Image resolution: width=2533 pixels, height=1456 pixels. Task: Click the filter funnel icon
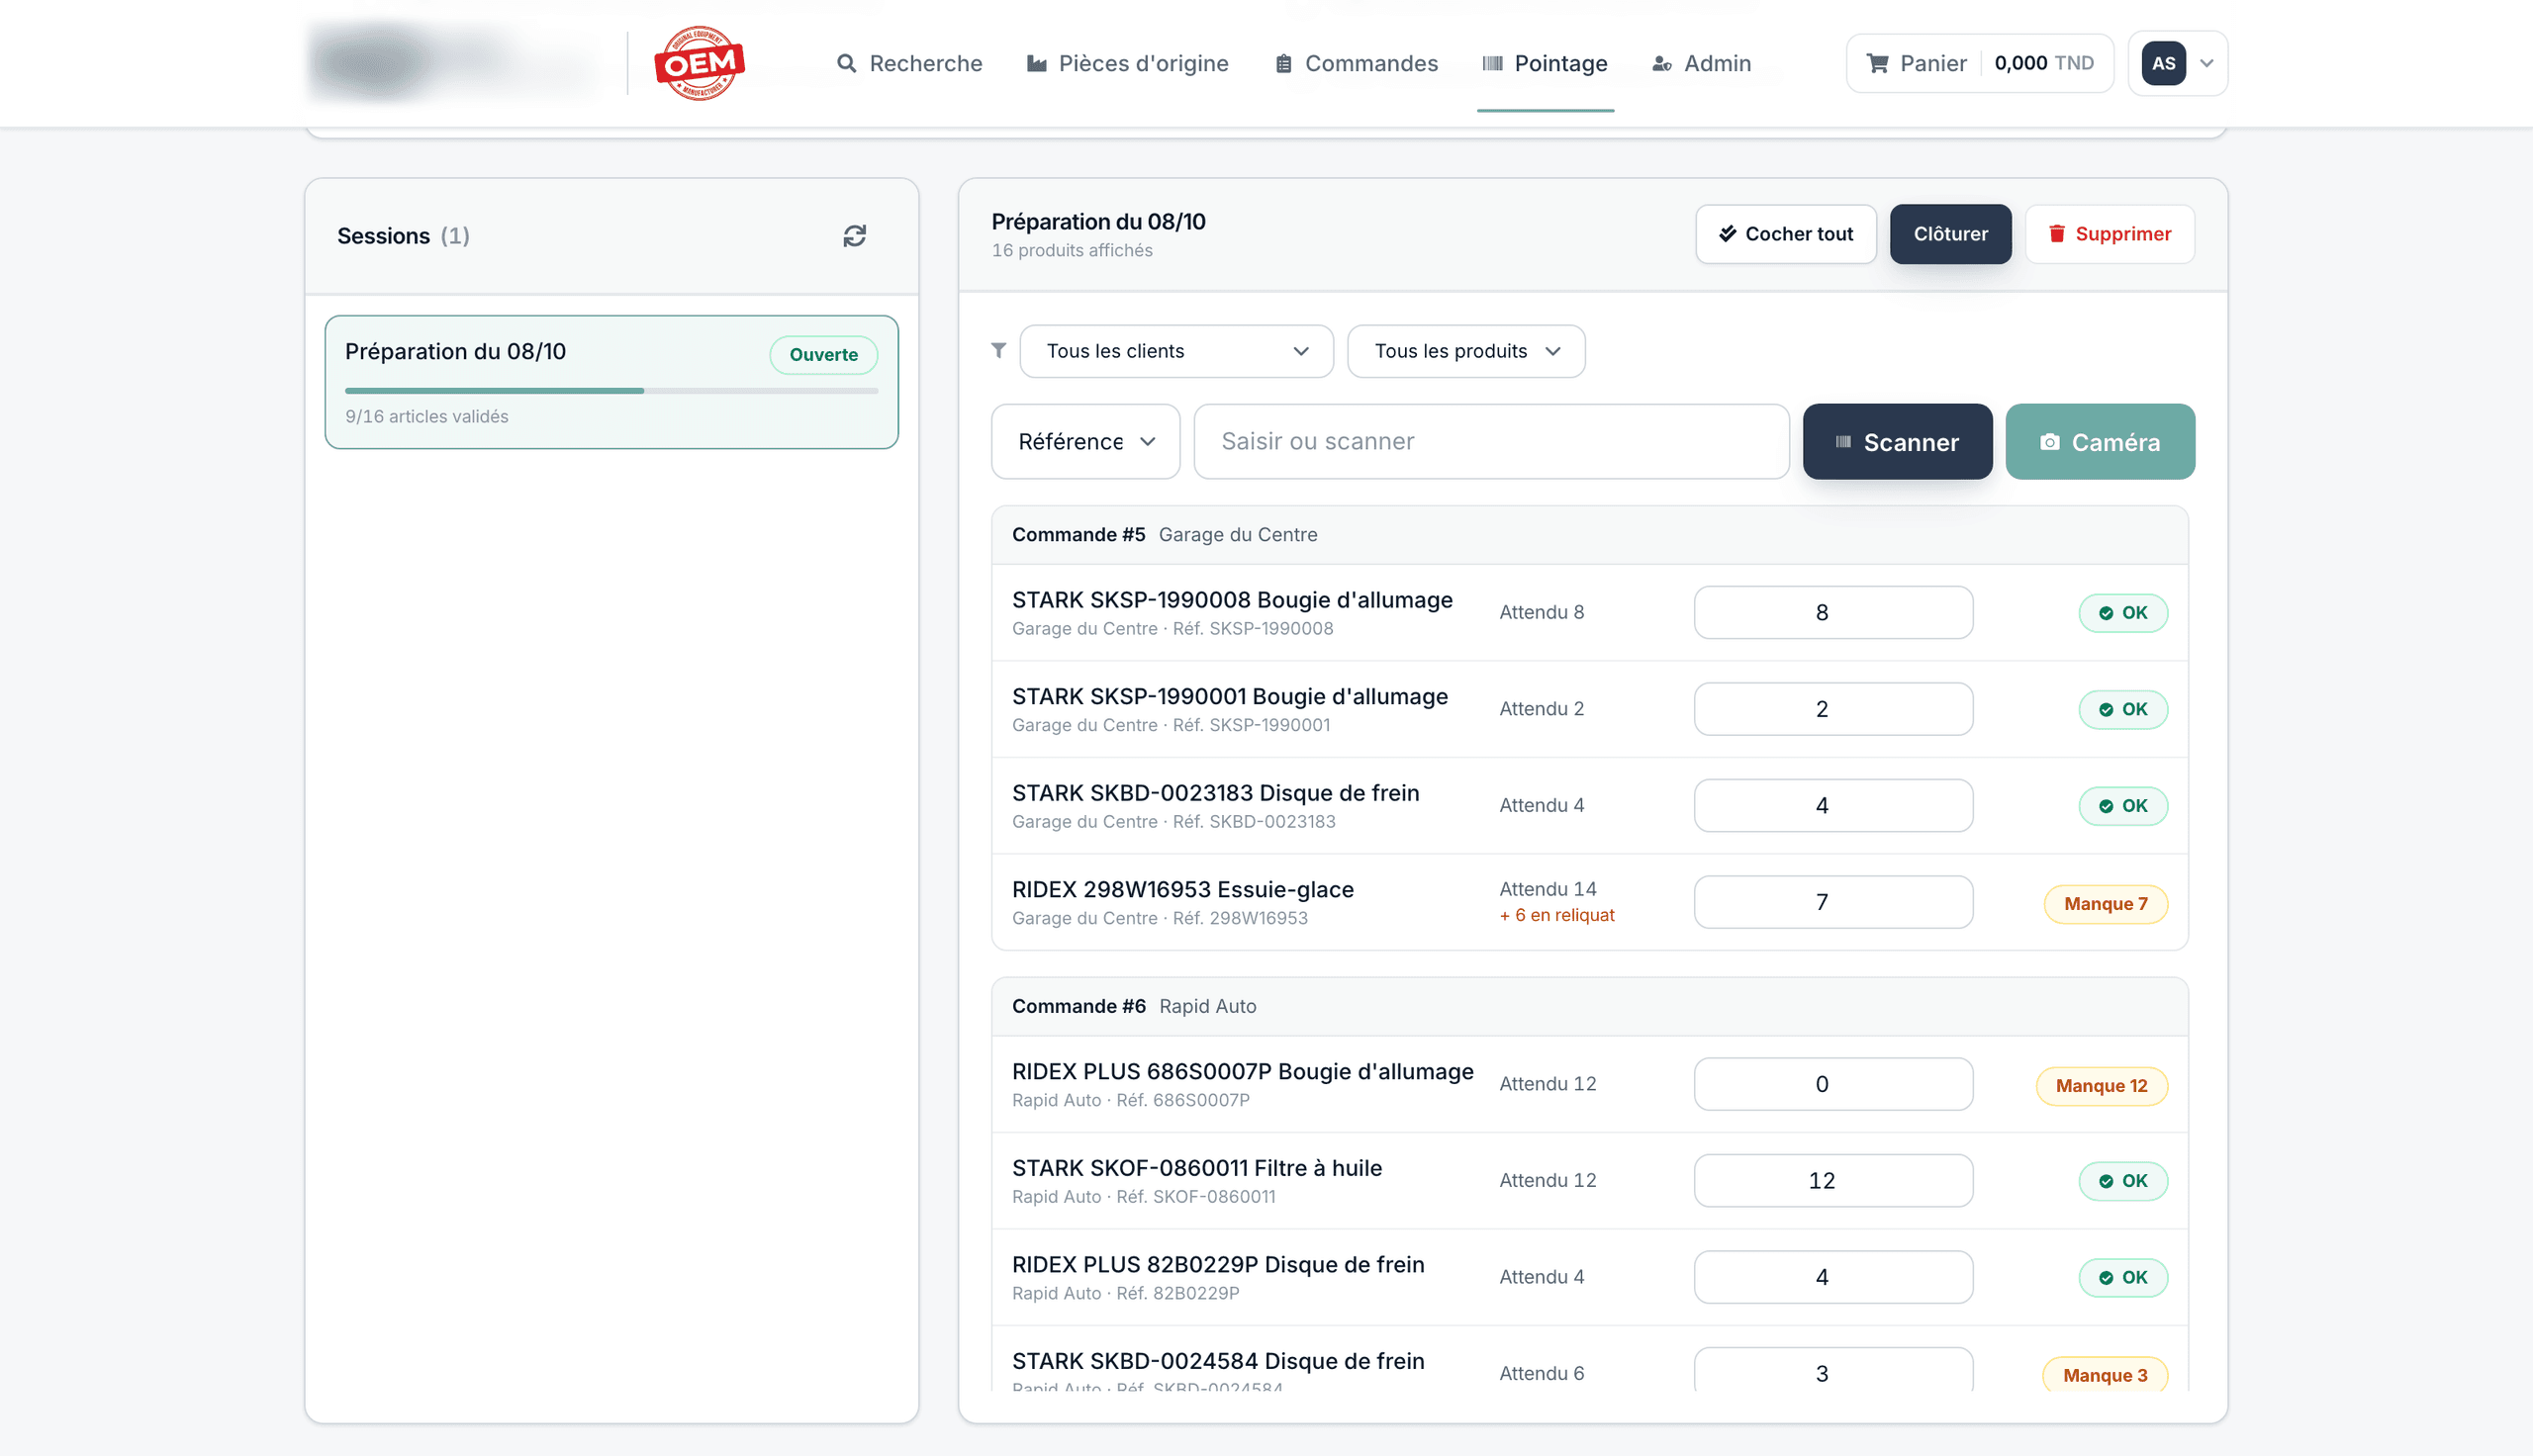[998, 350]
